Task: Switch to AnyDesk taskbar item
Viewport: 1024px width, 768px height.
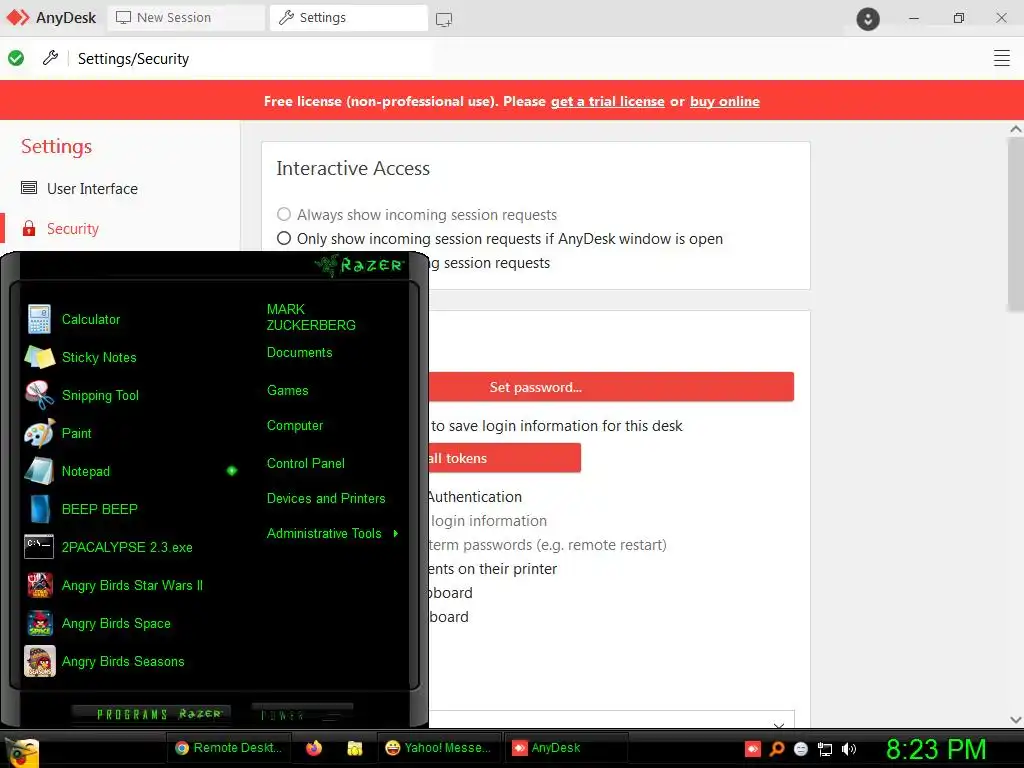Action: pyautogui.click(x=566, y=748)
